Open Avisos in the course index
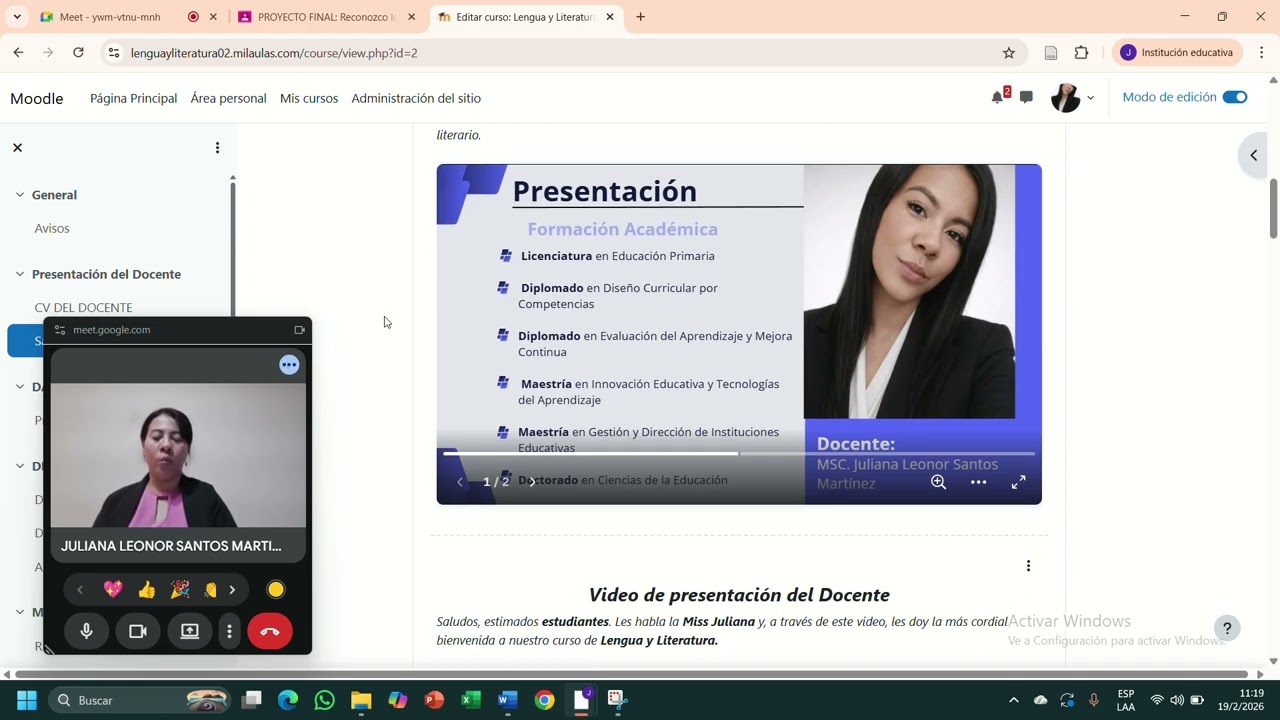The height and width of the screenshot is (720, 1280). [x=52, y=228]
